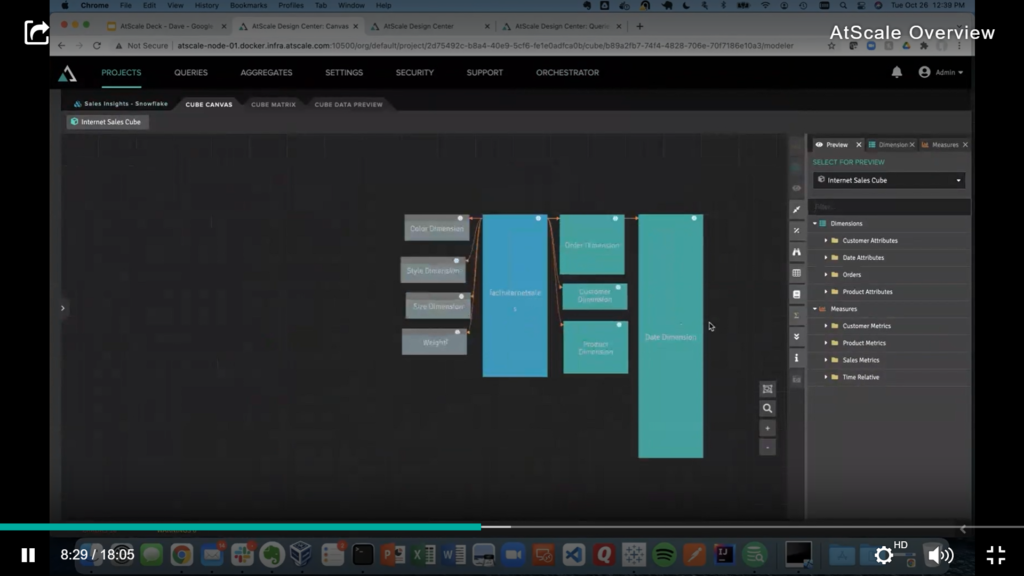
Task: Select the Style Dimension node
Action: coord(433,270)
